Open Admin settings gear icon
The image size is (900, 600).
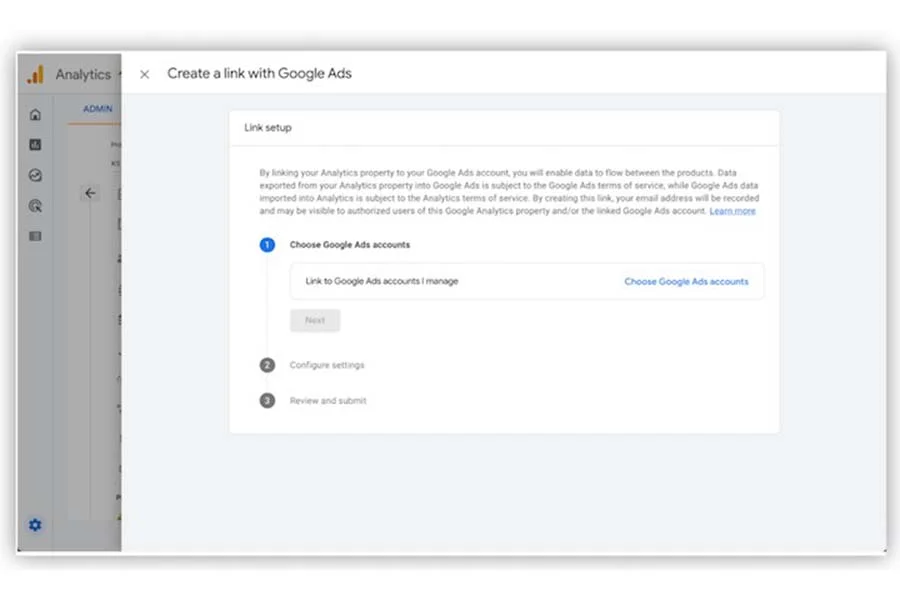[35, 525]
